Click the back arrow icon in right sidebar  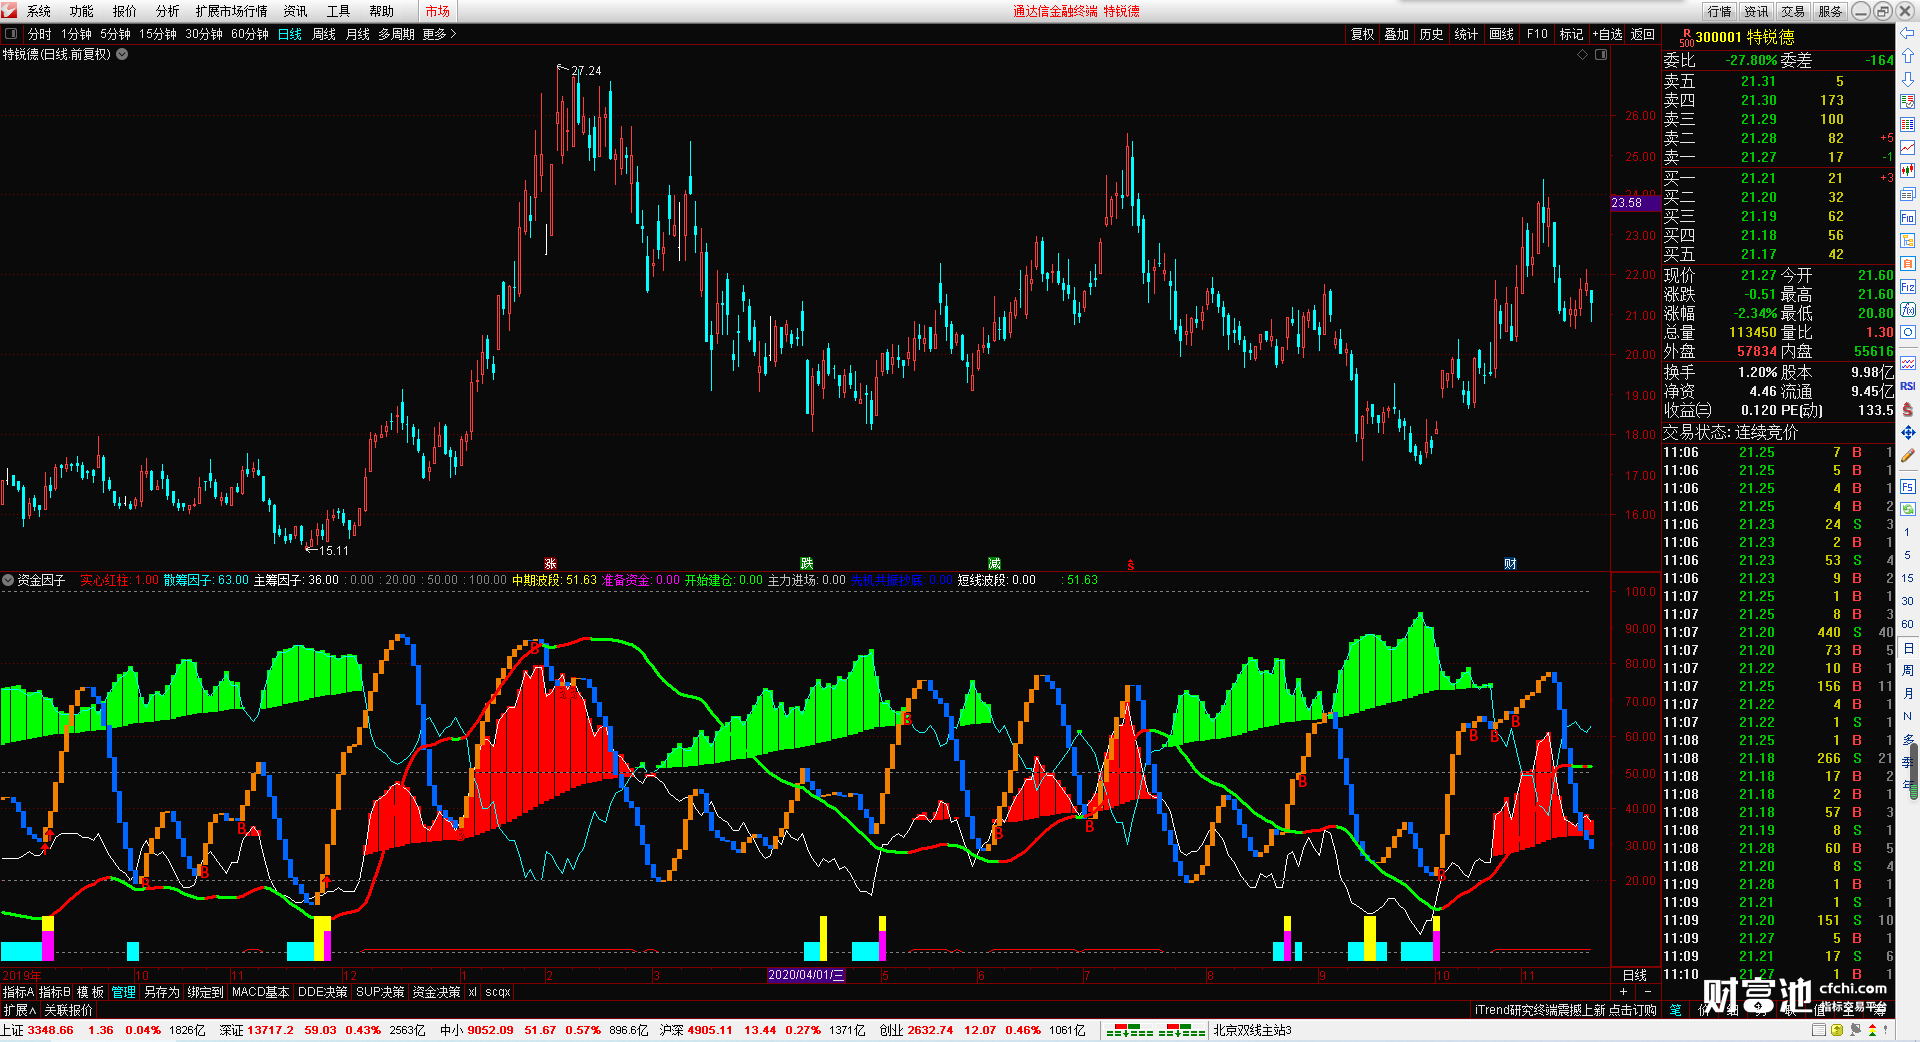pos(1908,33)
